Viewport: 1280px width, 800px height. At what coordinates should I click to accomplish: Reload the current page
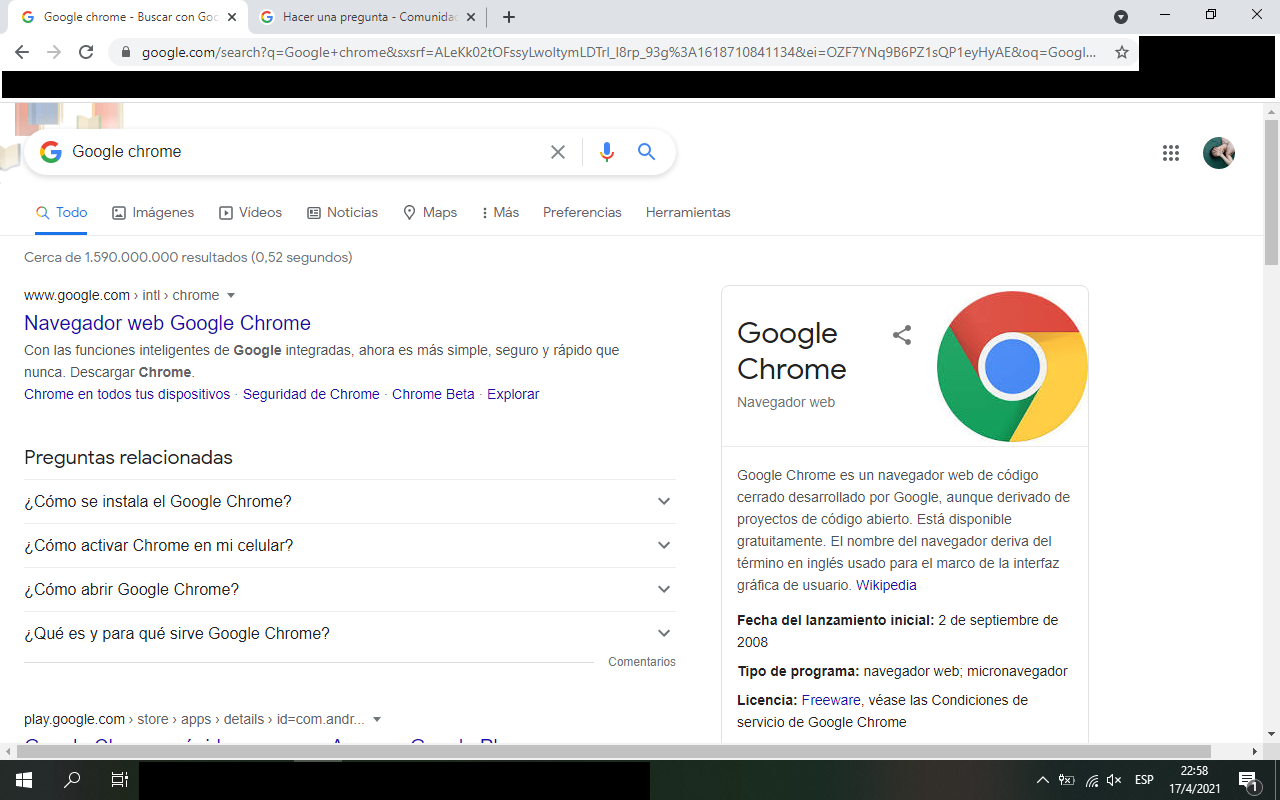(x=86, y=52)
